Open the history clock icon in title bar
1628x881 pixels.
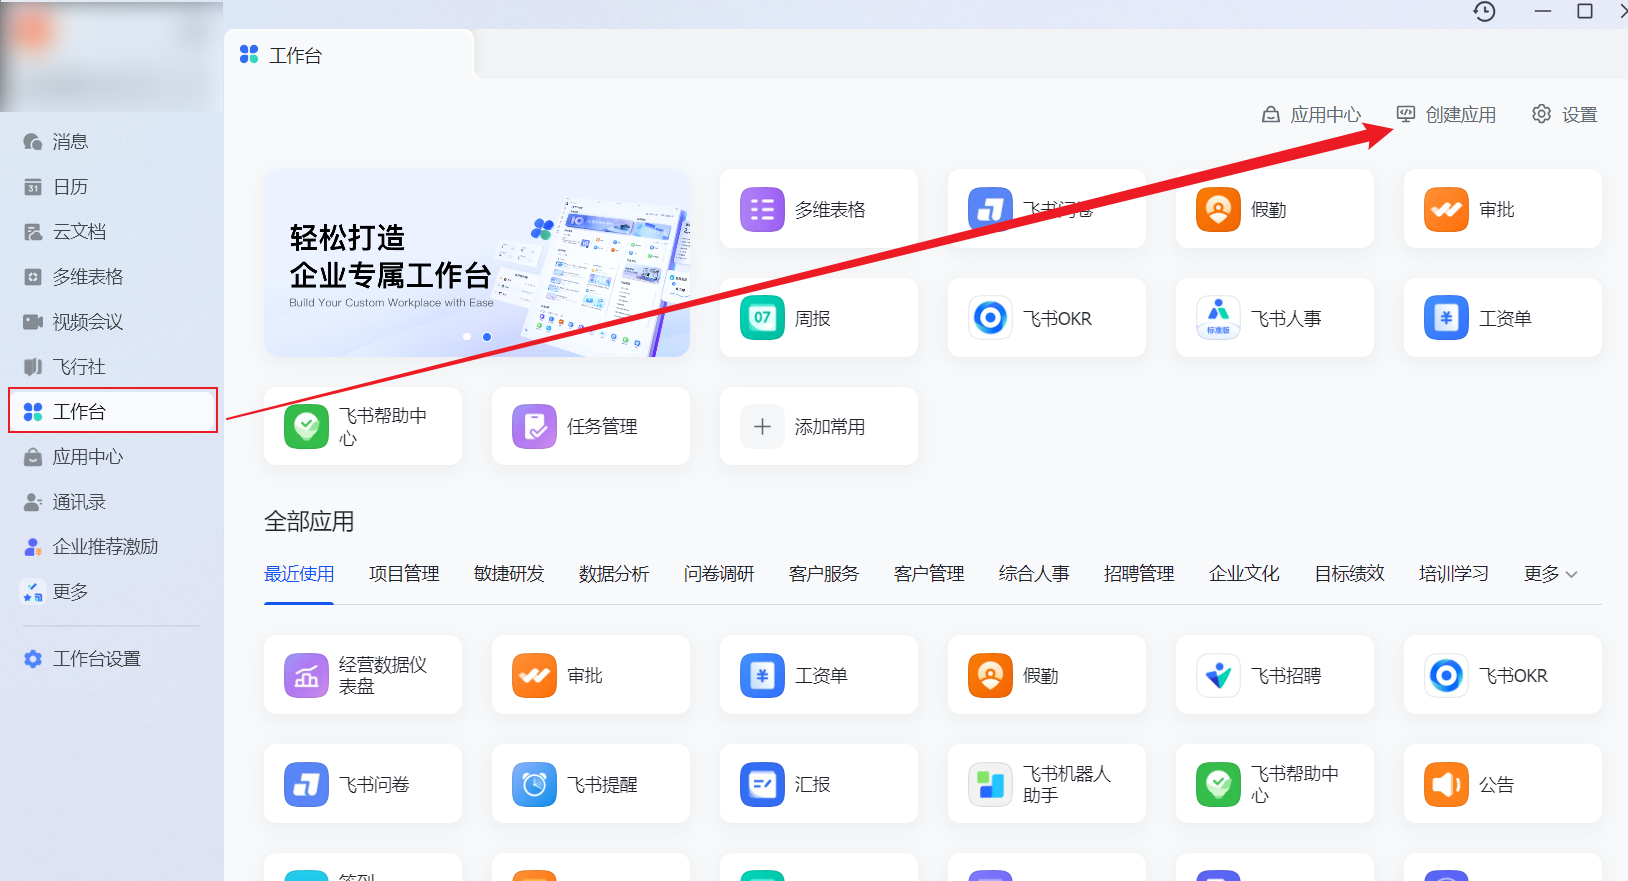[1485, 11]
